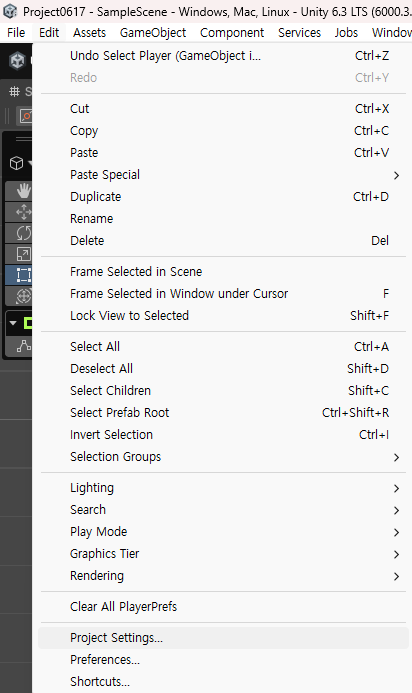The image size is (412, 693).
Task: Select the Rotate tool icon
Action: [x=23, y=233]
